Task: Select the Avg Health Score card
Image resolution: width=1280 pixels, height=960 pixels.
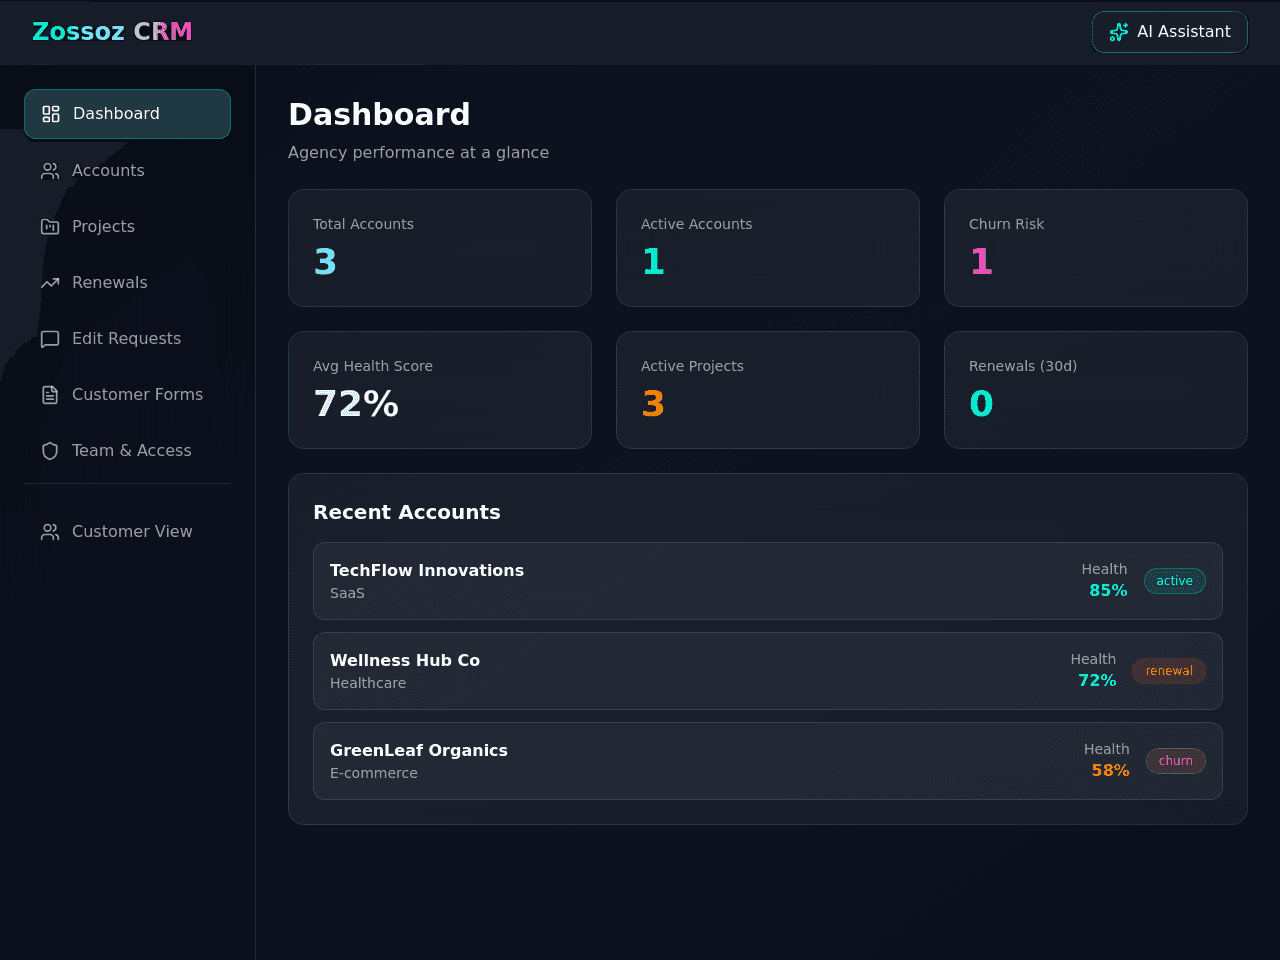Action: click(440, 390)
